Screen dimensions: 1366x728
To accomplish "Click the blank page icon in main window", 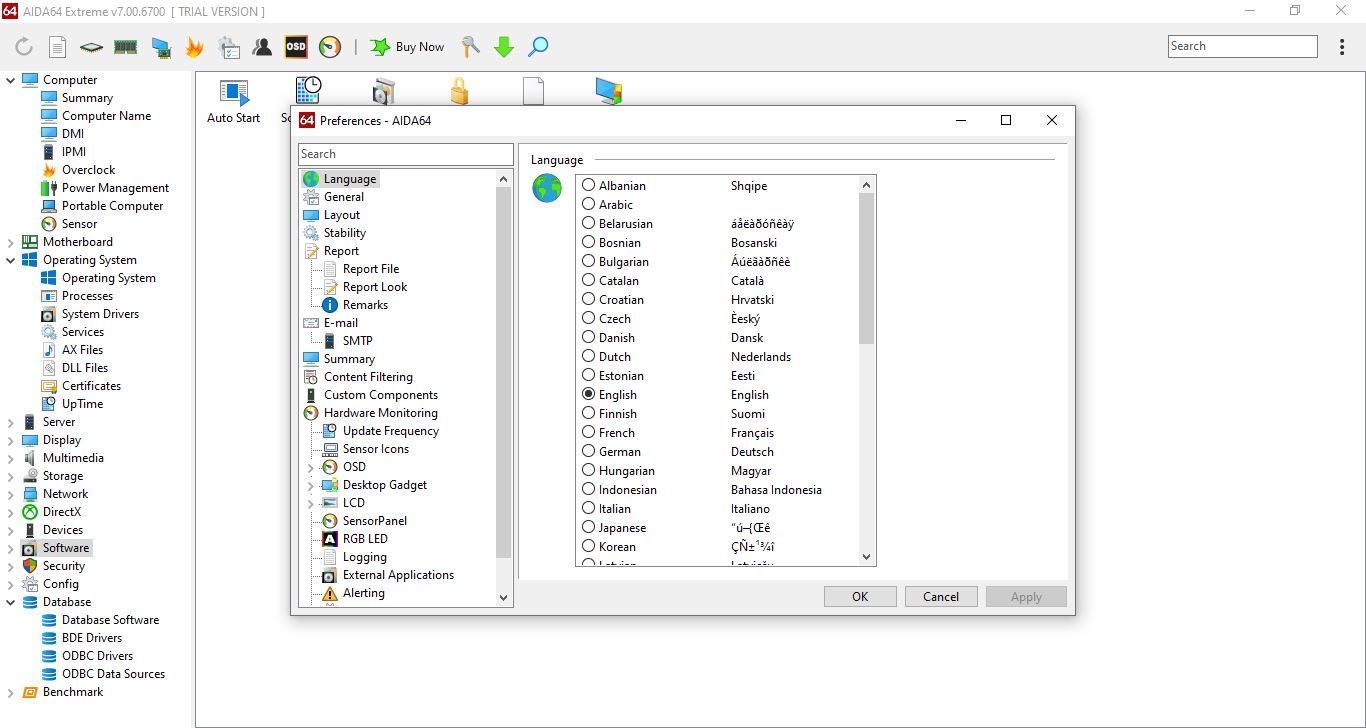I will (x=534, y=91).
